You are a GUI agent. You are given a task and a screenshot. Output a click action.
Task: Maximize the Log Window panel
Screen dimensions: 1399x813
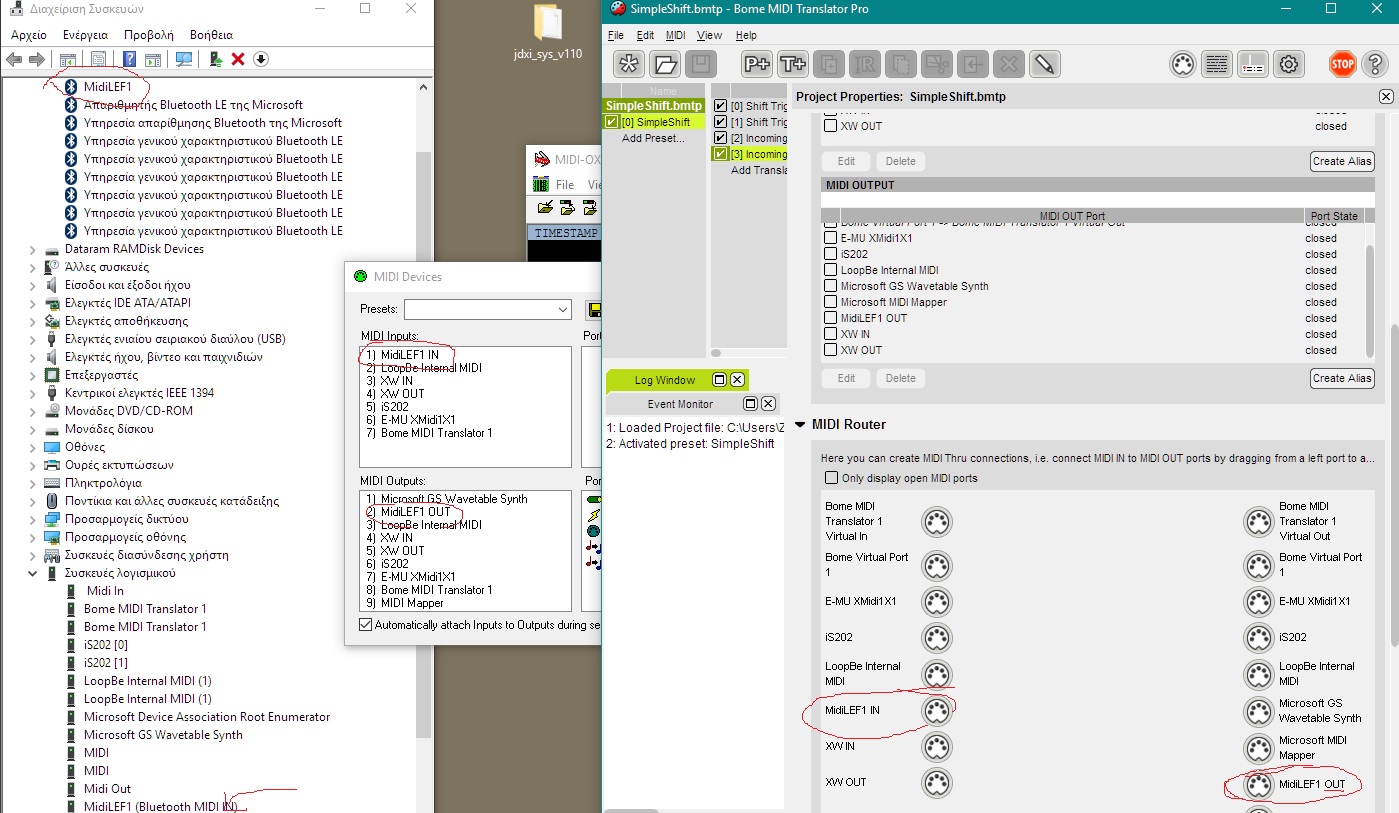[x=718, y=380]
